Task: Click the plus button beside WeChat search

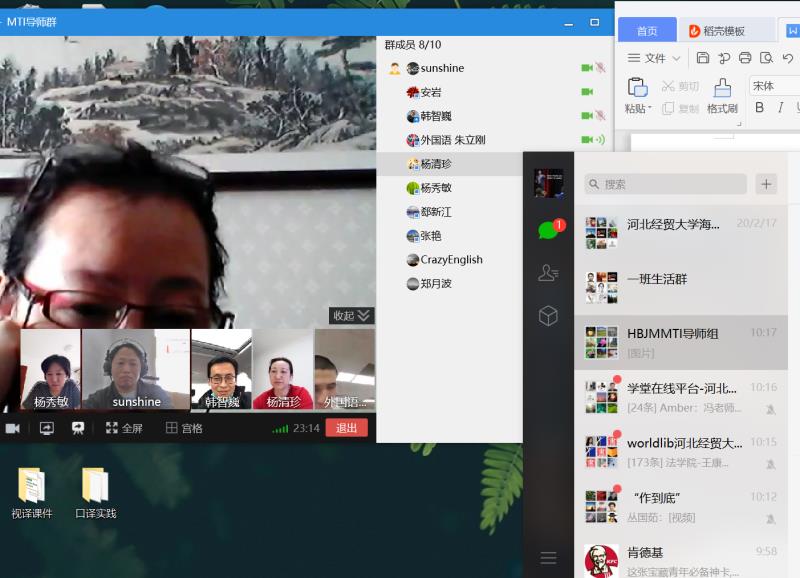Action: point(766,184)
